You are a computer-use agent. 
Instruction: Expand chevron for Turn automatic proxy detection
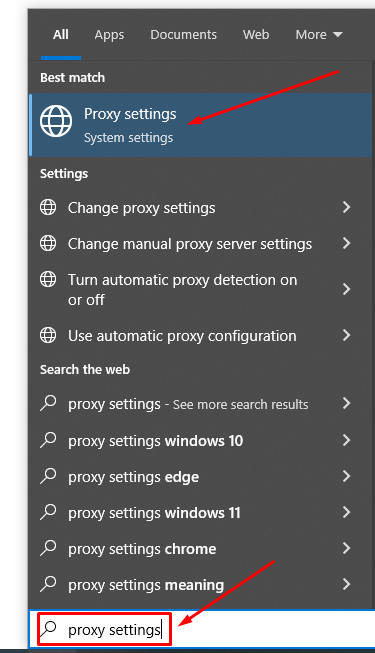346,289
